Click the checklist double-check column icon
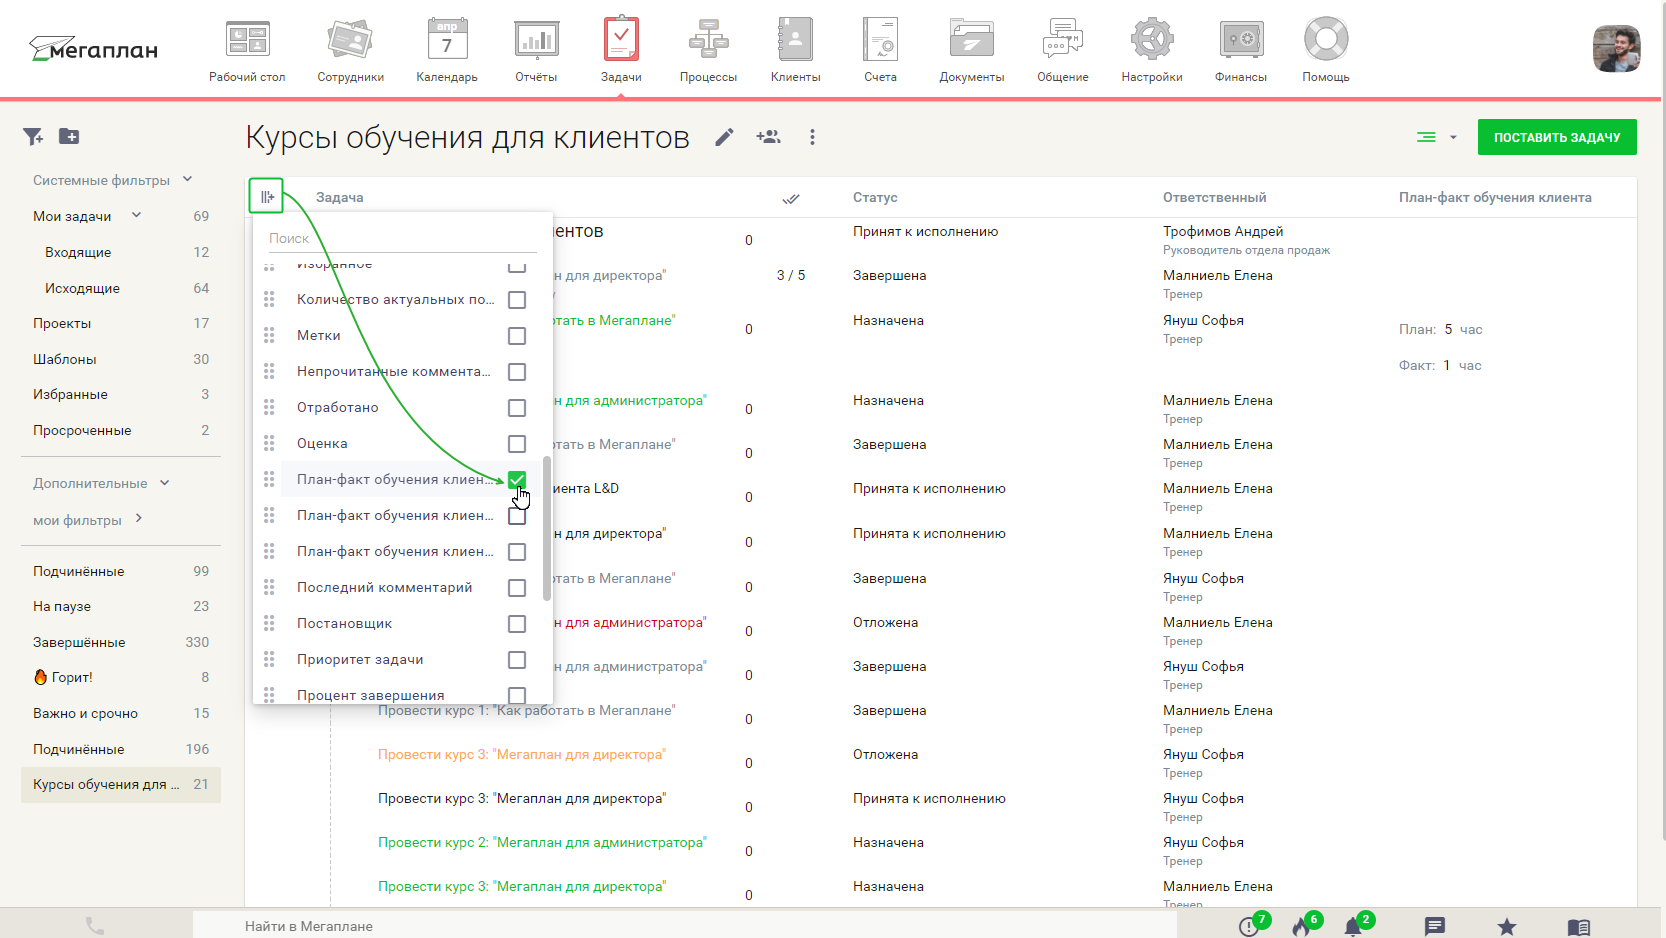 pos(791,198)
